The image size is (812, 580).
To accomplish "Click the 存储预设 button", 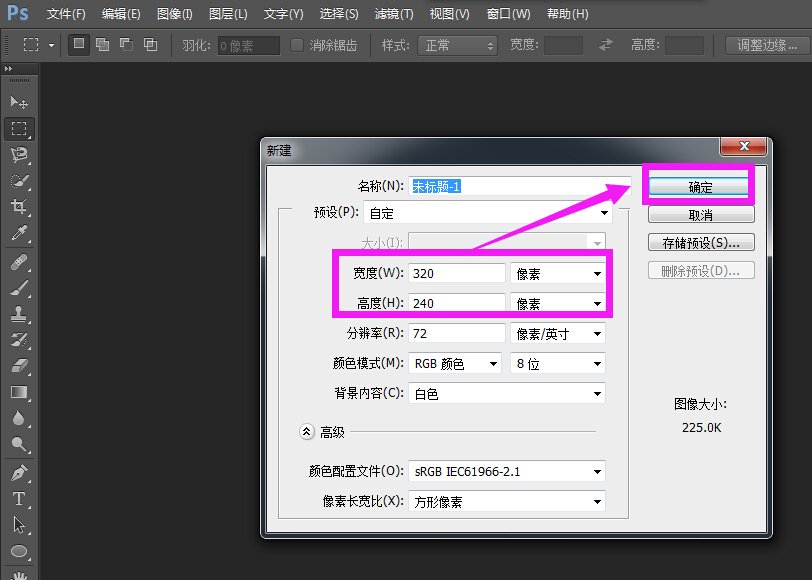I will pyautogui.click(x=699, y=242).
